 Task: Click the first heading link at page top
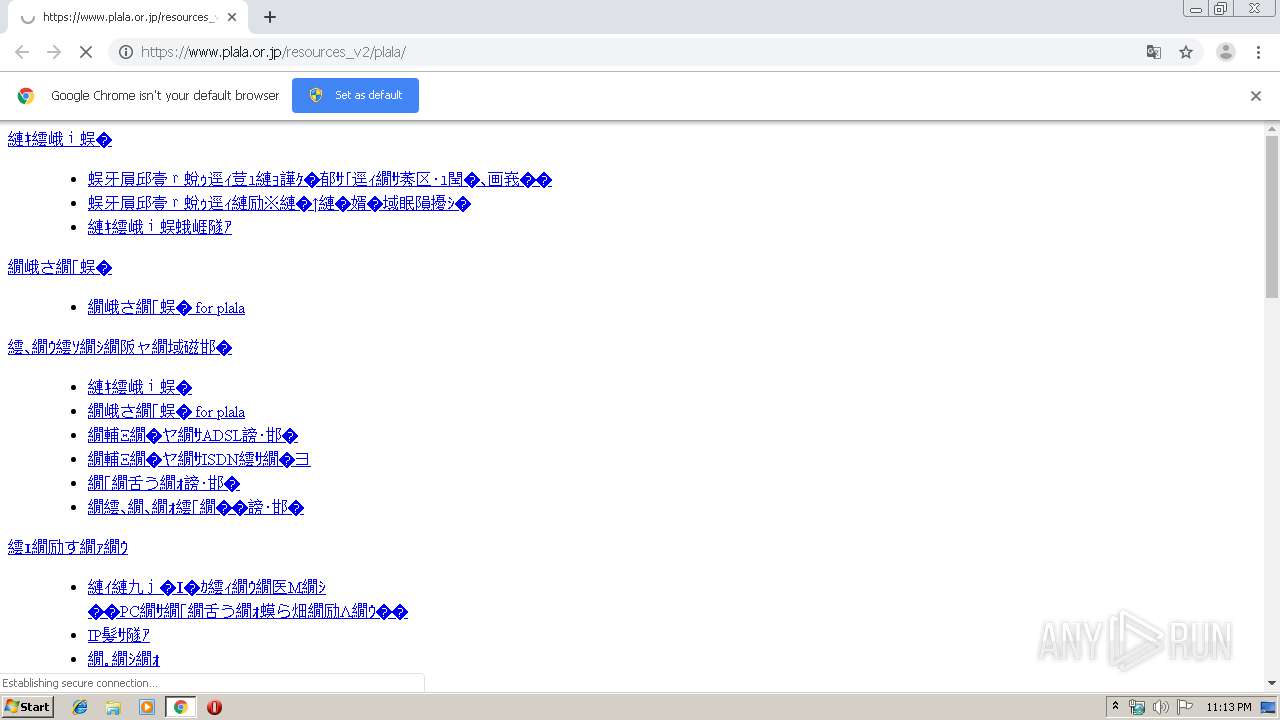click(x=60, y=139)
